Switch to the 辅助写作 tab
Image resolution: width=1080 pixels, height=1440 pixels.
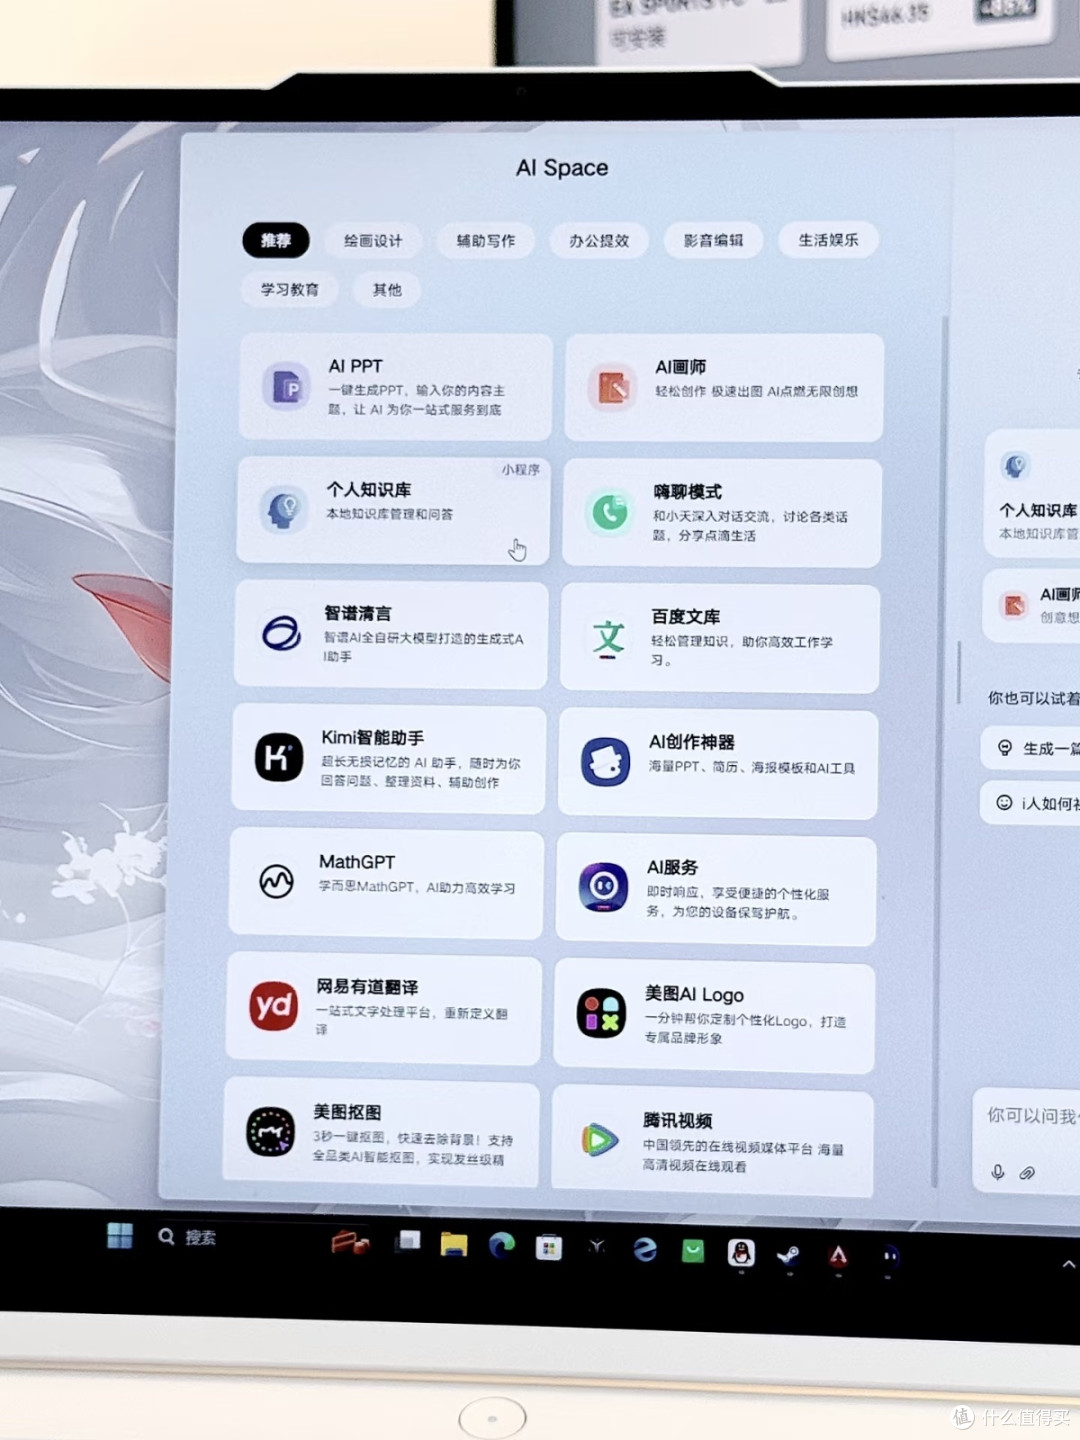[x=486, y=241]
